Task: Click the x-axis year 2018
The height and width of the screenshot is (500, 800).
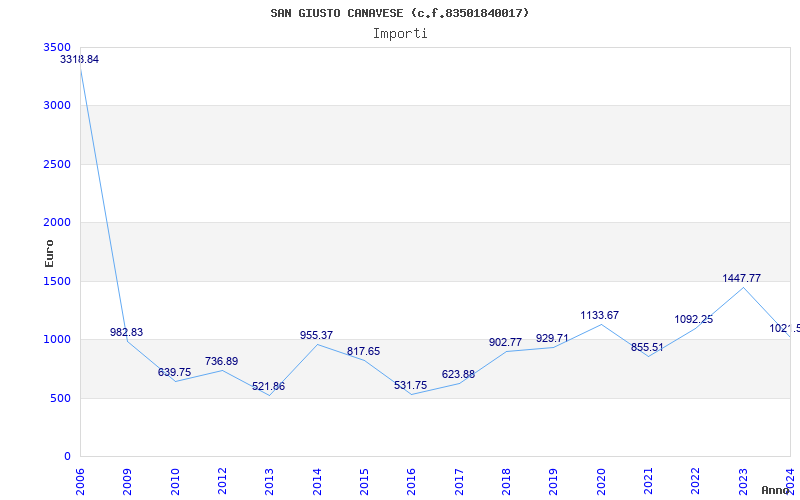Action: pos(506,482)
